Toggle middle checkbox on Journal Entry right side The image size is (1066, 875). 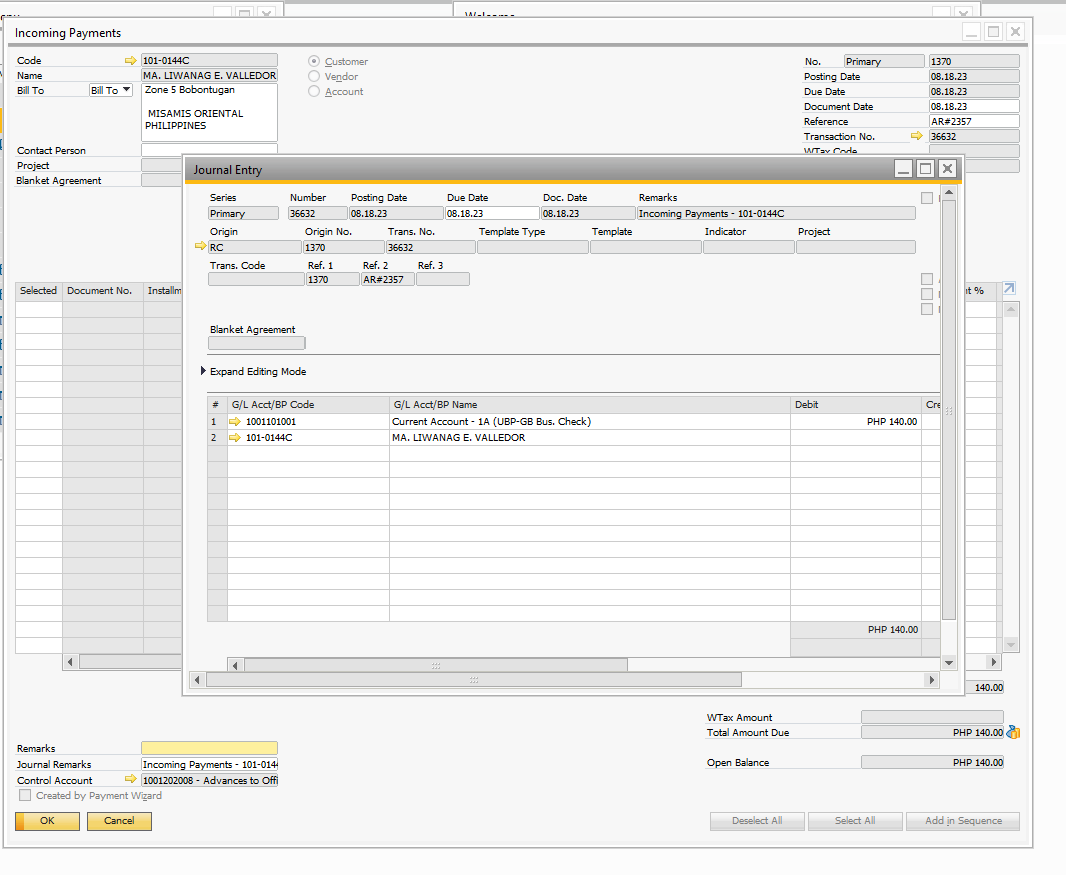927,294
